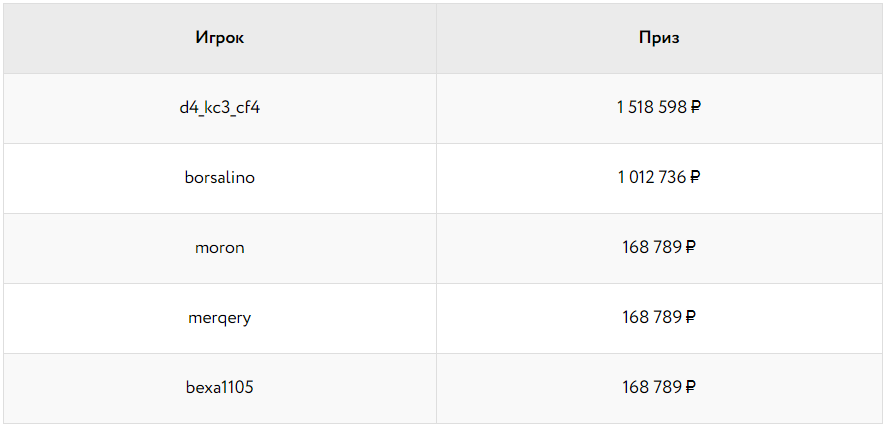Select player name borsalino
887x429 pixels.
(219, 178)
